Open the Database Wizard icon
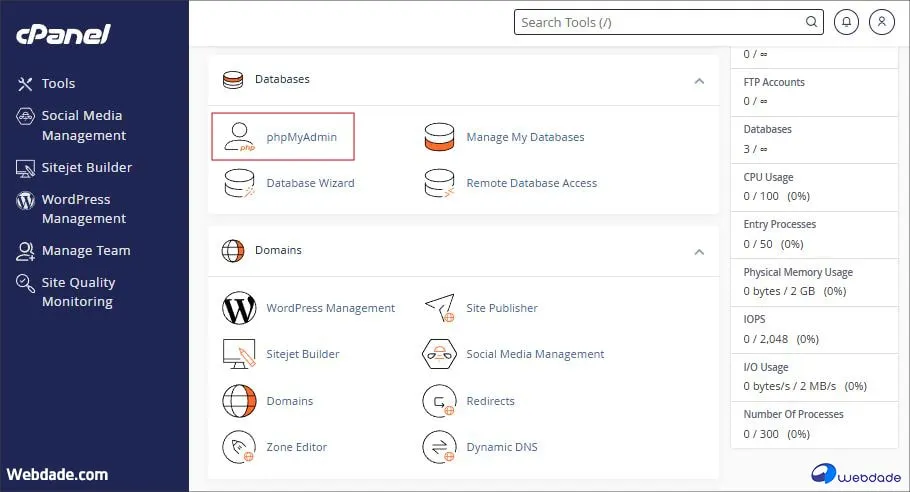This screenshot has height=492, width=910. pyautogui.click(x=240, y=183)
